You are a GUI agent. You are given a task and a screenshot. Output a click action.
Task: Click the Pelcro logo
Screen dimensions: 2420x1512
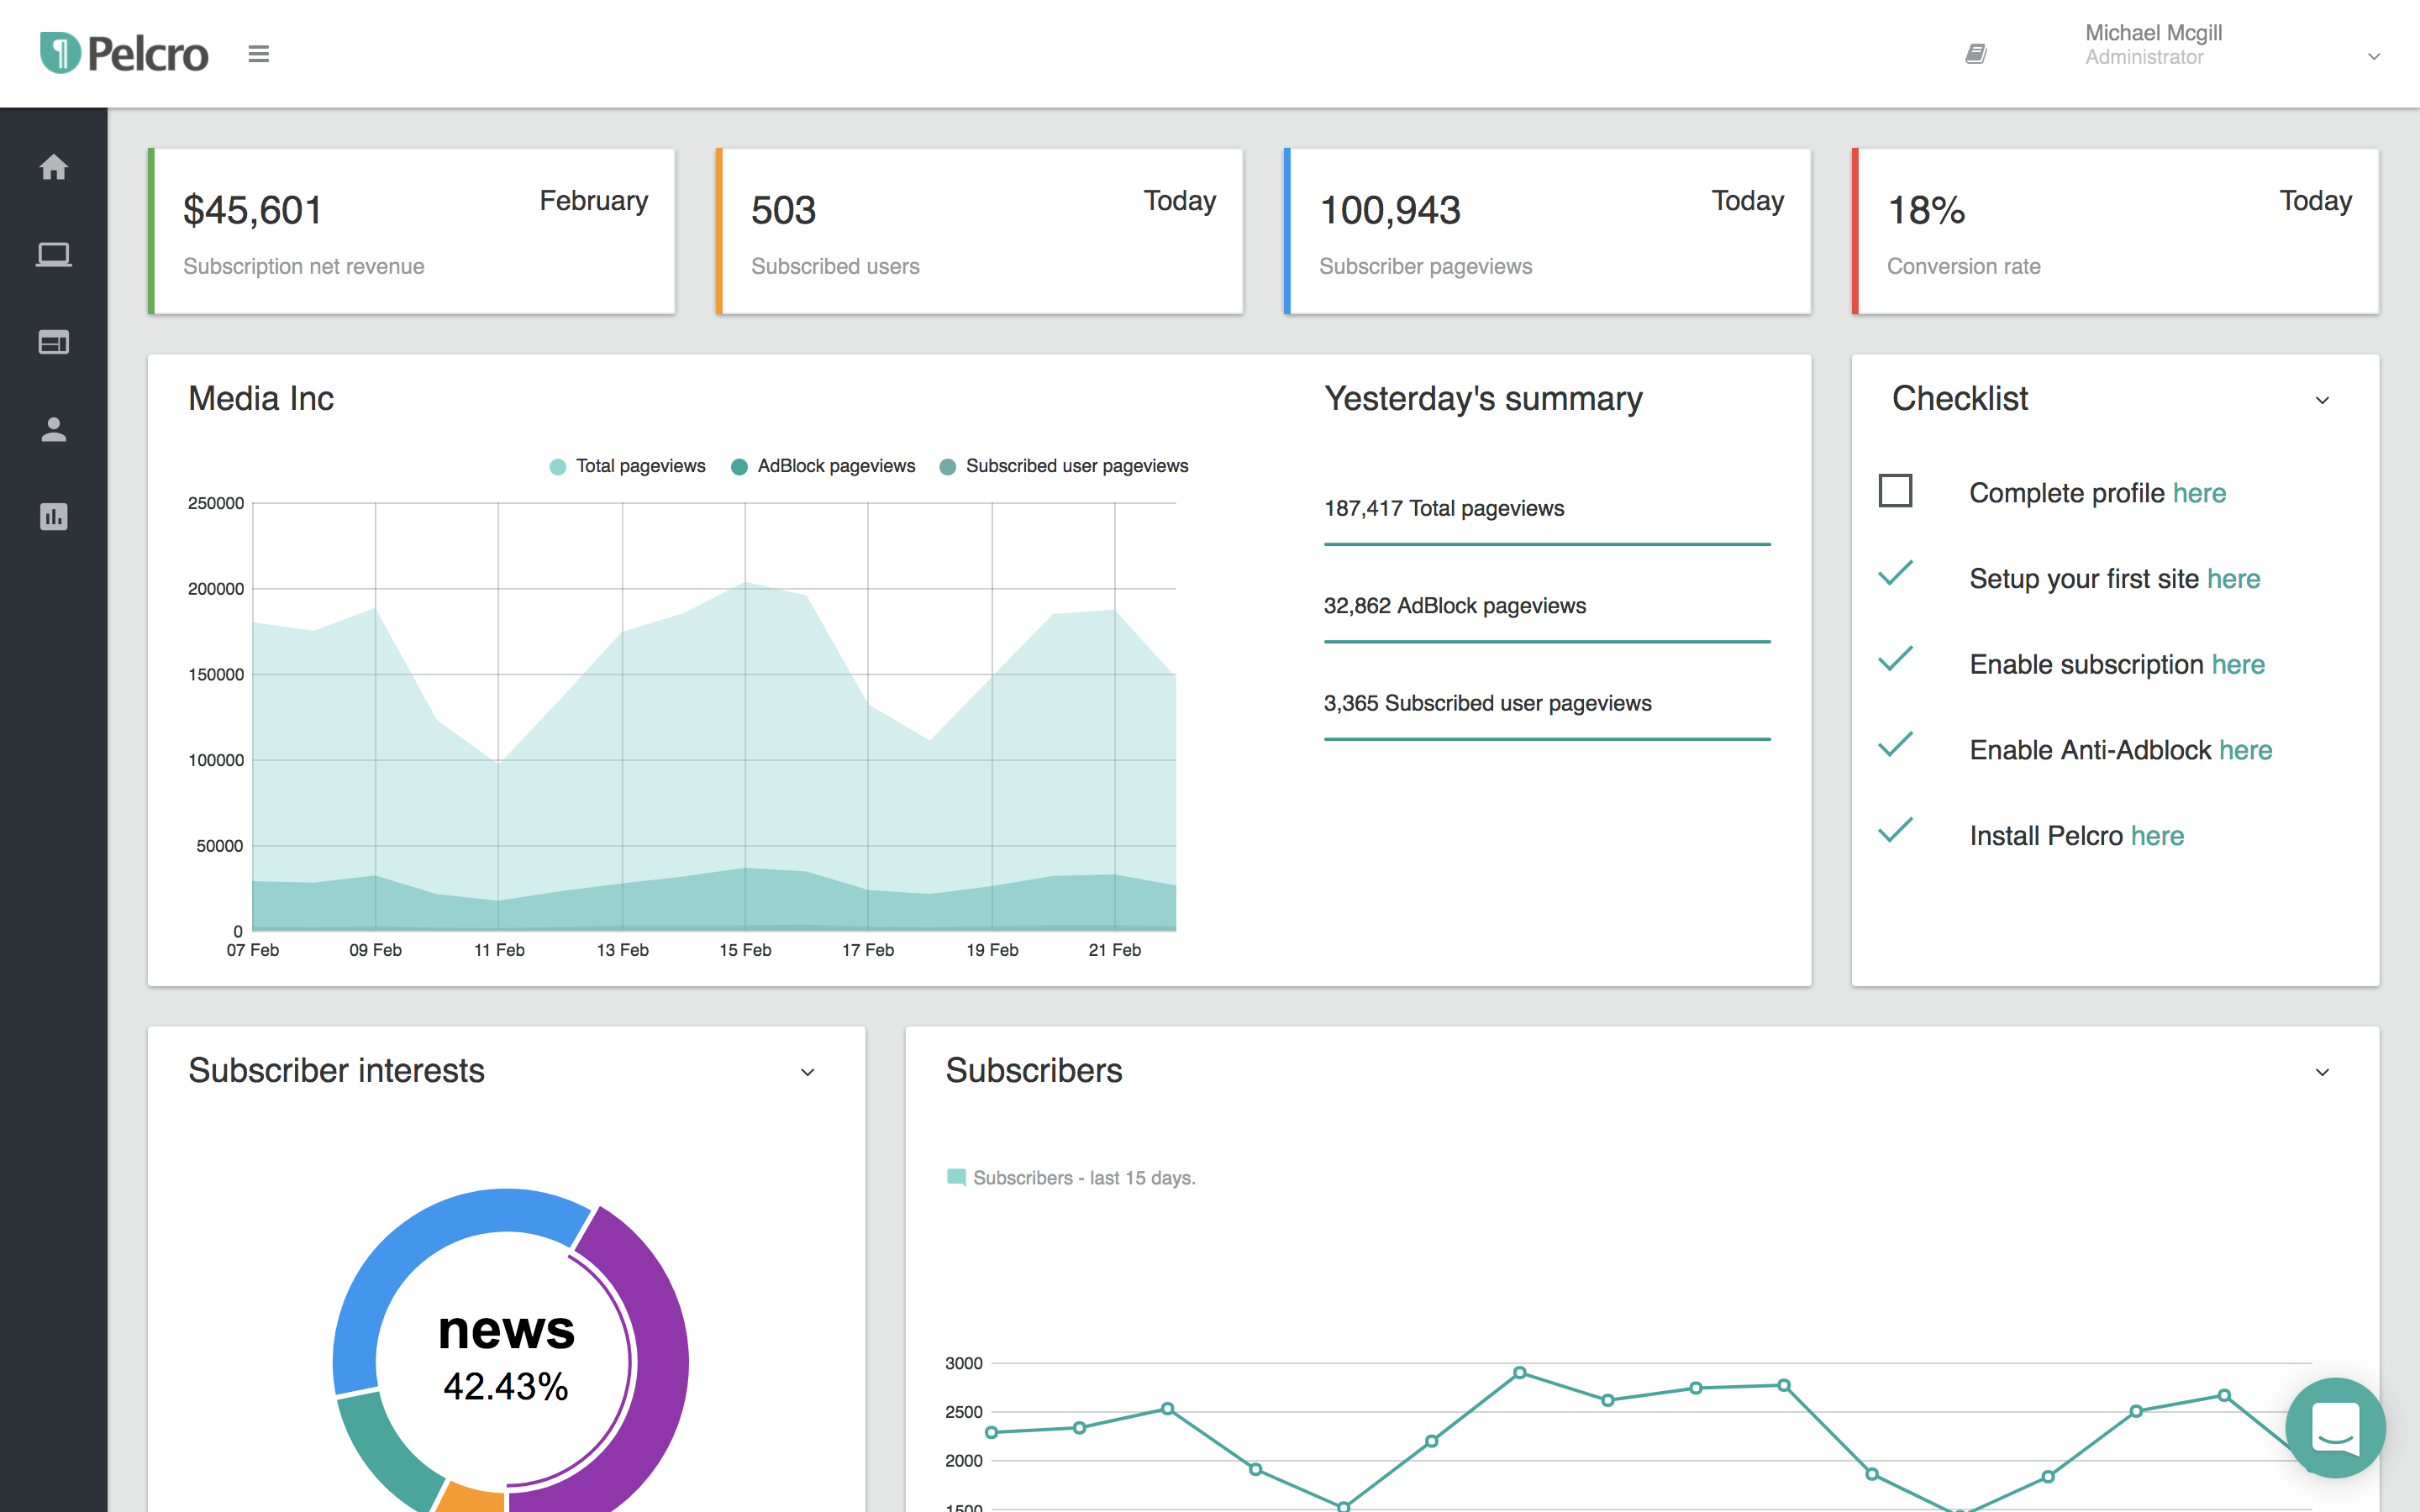(x=124, y=53)
